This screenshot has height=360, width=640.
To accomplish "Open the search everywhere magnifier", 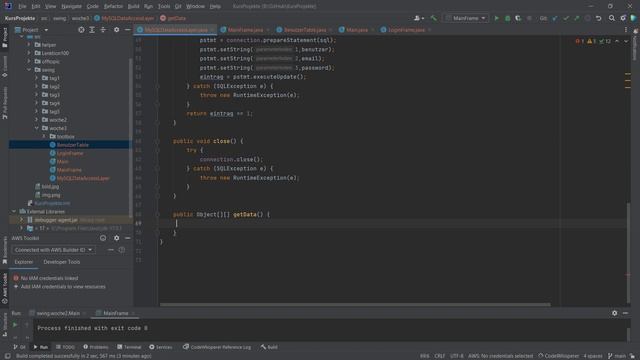I will point(611,18).
